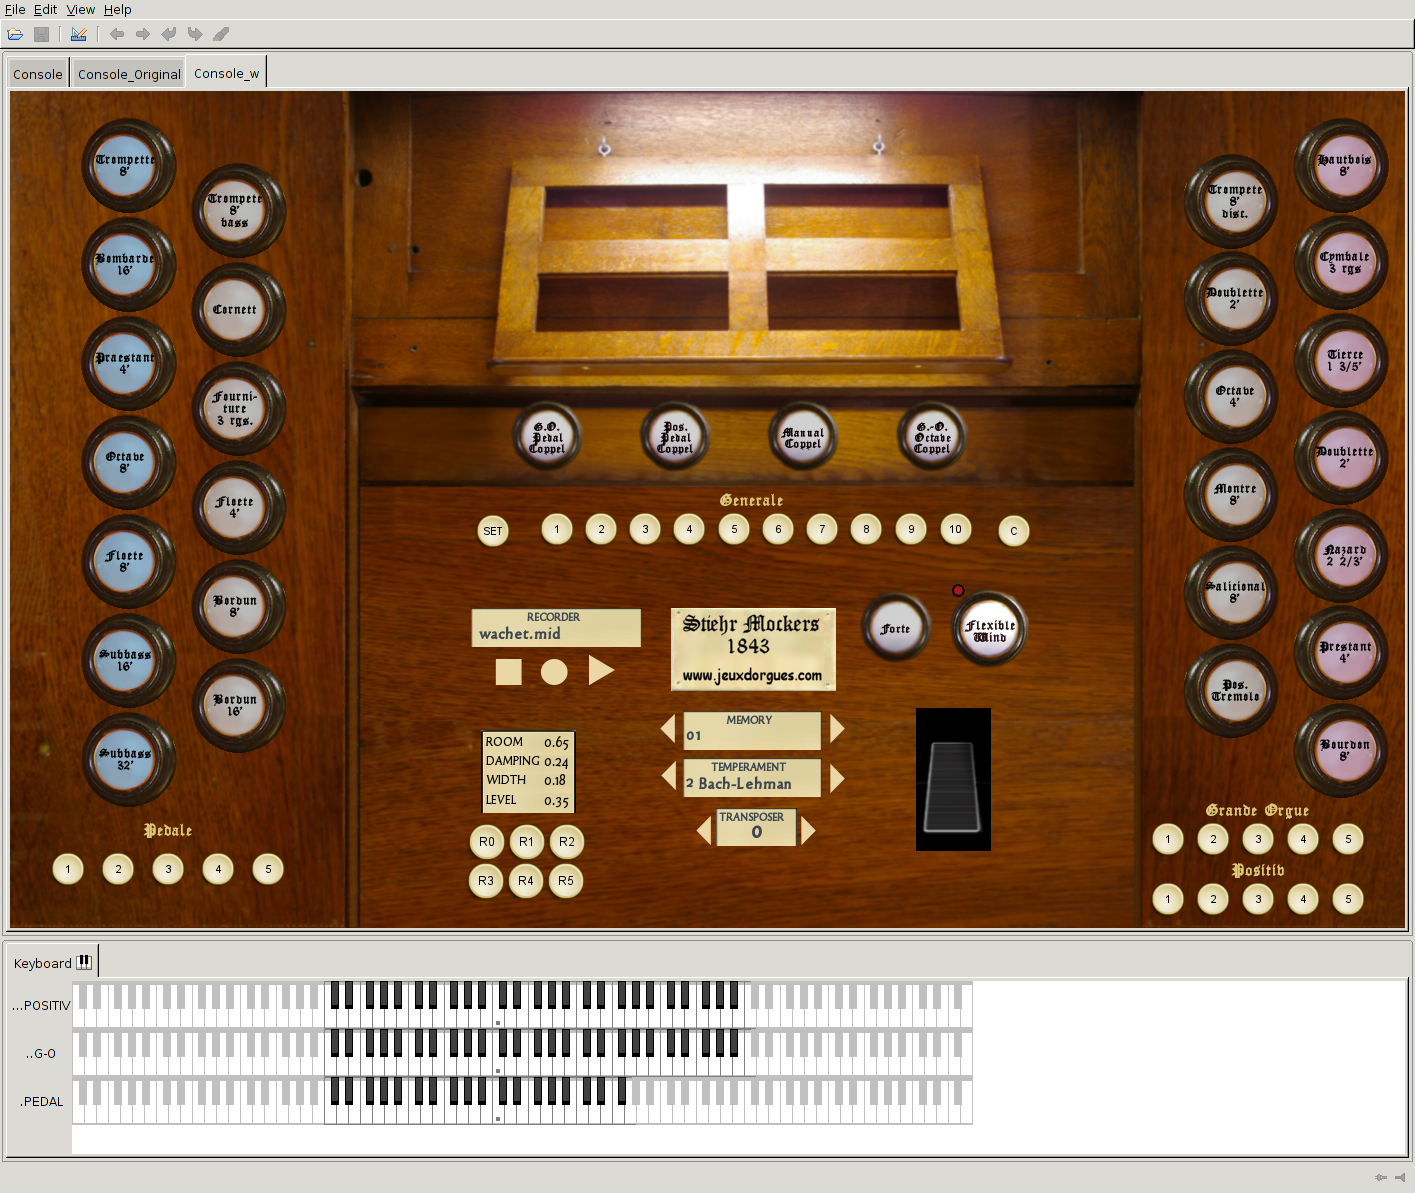Click the recorder play triangle button
The image size is (1415, 1193).
point(601,670)
